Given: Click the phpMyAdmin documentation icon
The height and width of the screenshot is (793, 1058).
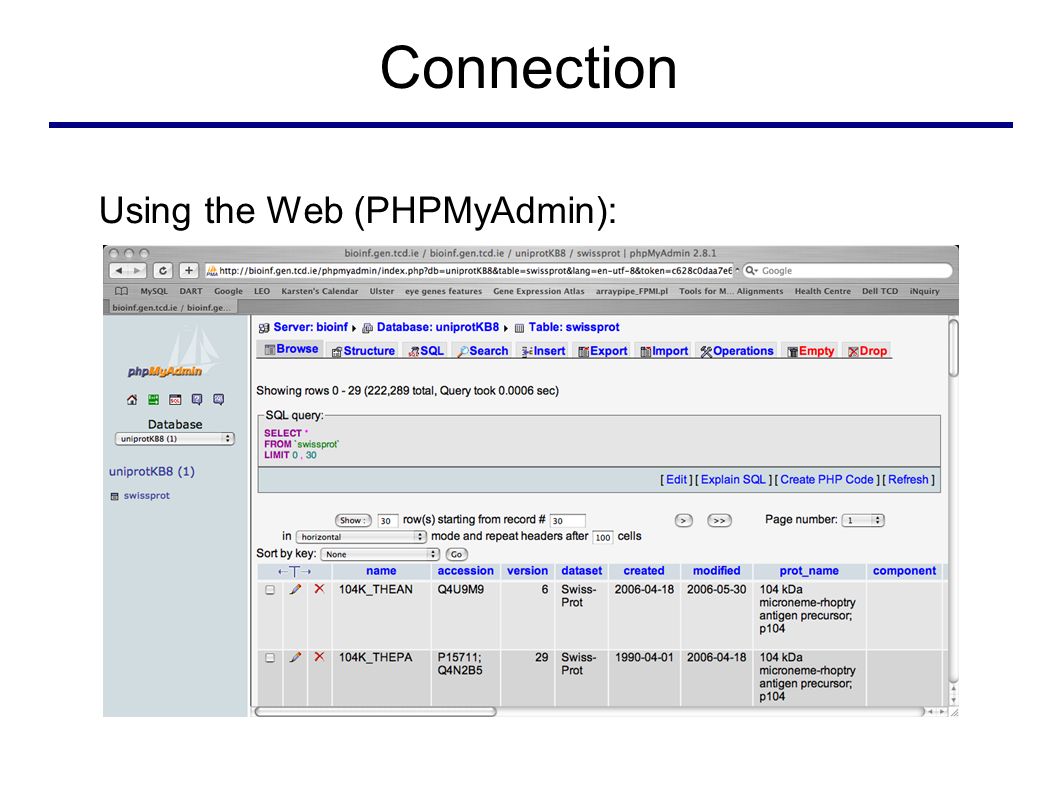Looking at the screenshot, I should [197, 400].
